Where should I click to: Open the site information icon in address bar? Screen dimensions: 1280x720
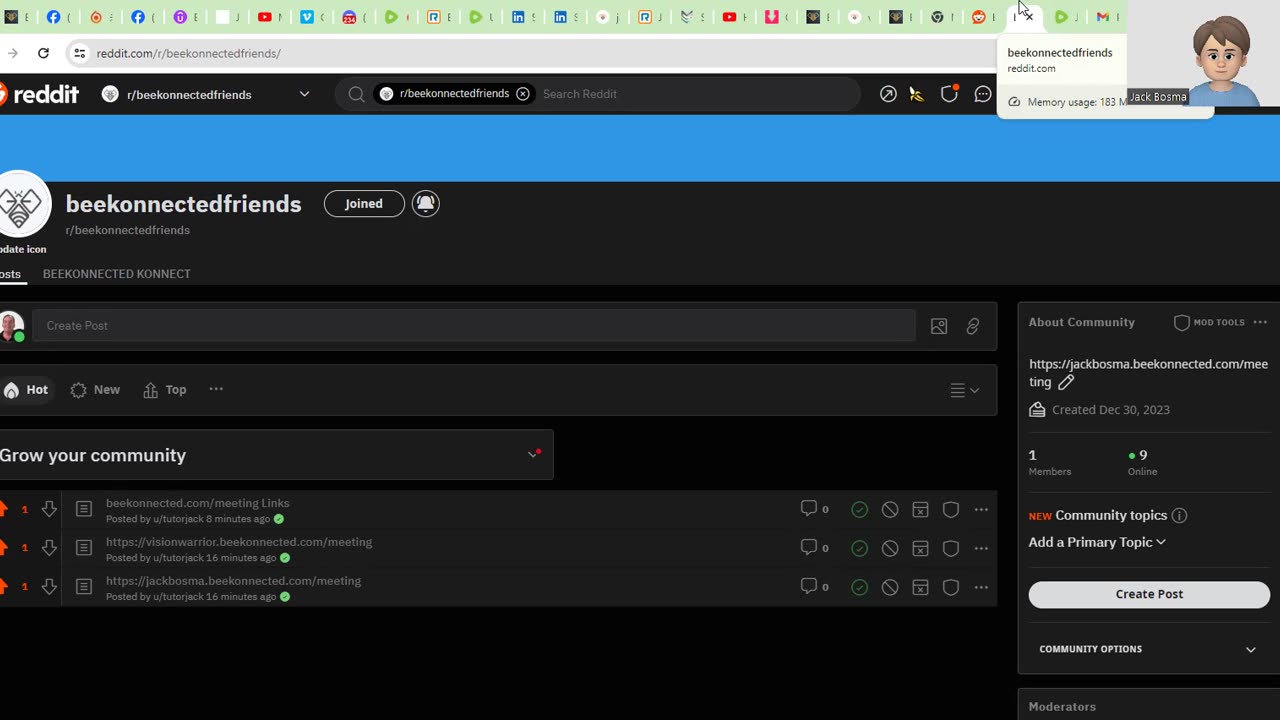click(x=80, y=53)
